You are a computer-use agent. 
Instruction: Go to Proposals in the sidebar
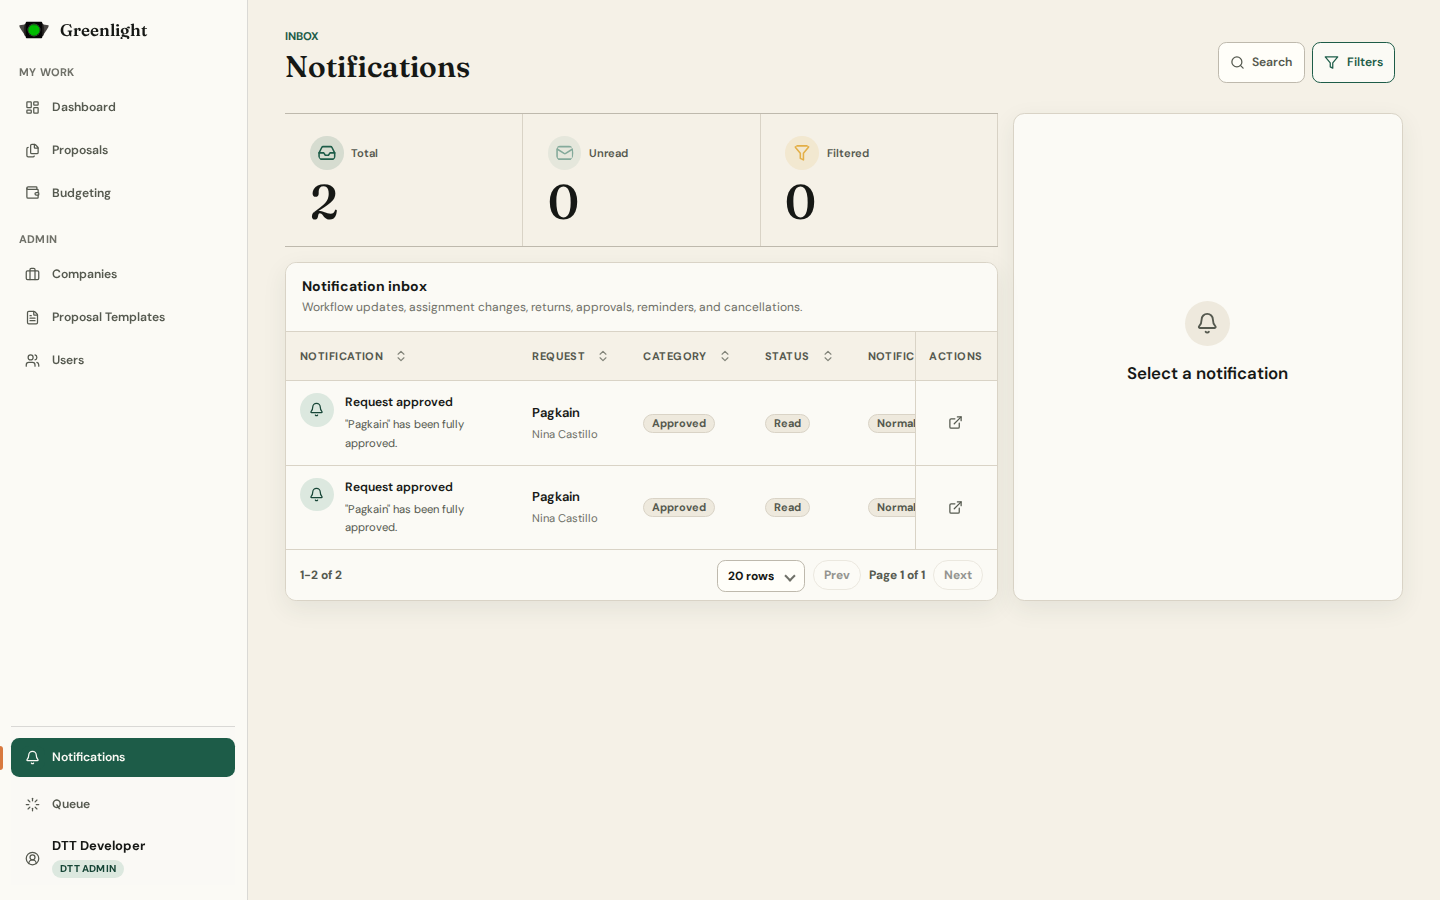pyautogui.click(x=123, y=150)
